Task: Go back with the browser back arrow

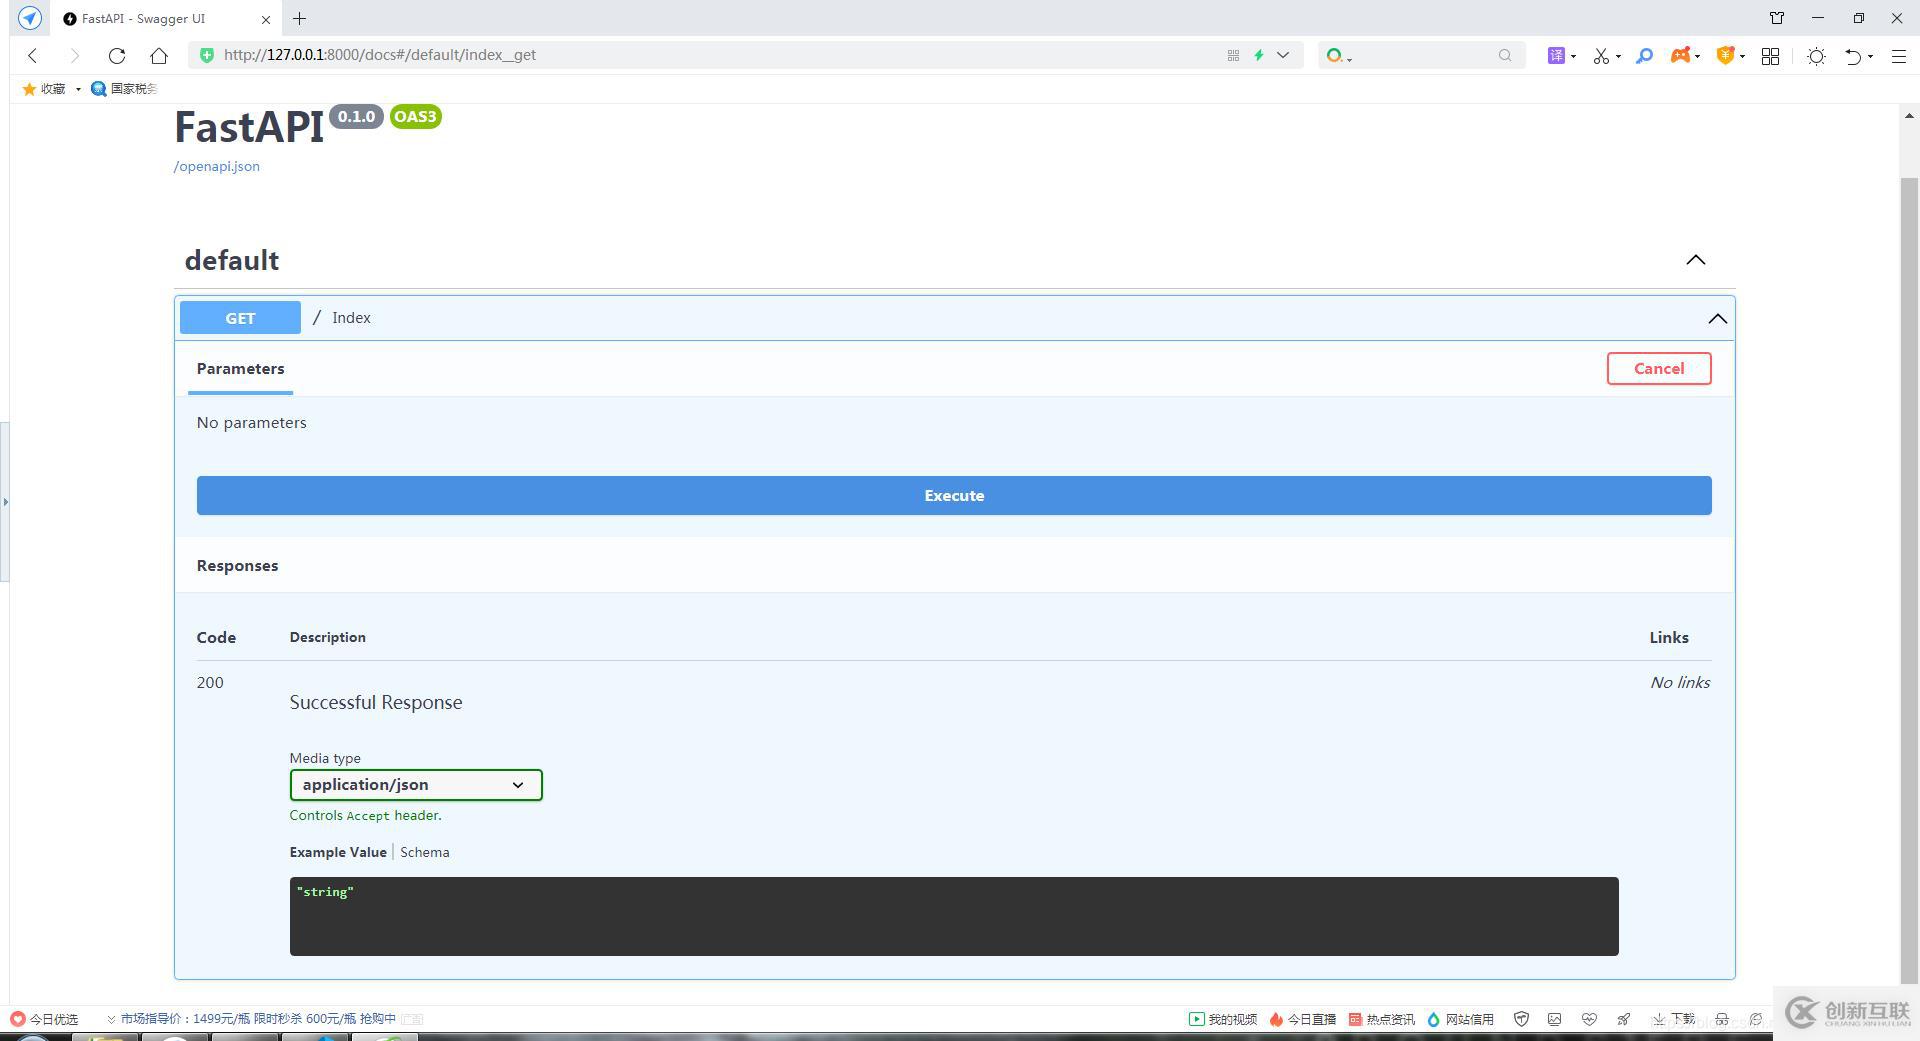Action: click(x=33, y=56)
